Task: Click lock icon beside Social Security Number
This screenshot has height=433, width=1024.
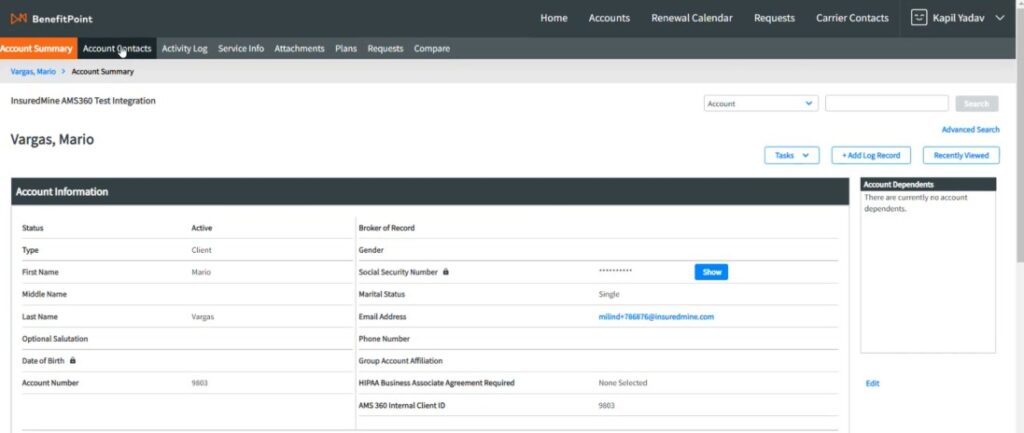Action: pyautogui.click(x=446, y=272)
